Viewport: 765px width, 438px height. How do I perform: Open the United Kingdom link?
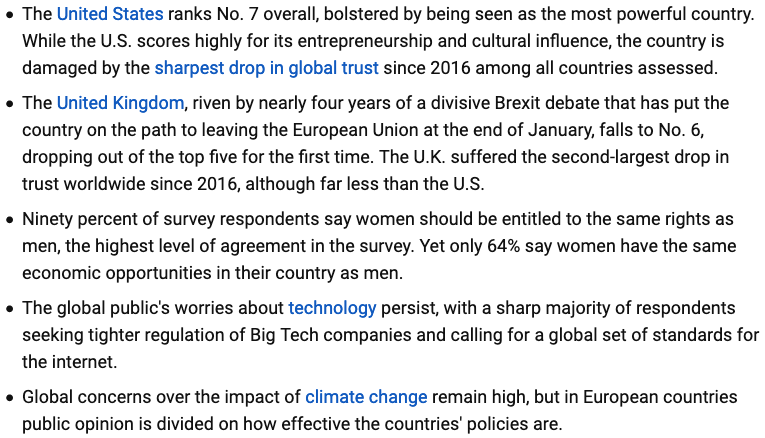pyautogui.click(x=120, y=103)
